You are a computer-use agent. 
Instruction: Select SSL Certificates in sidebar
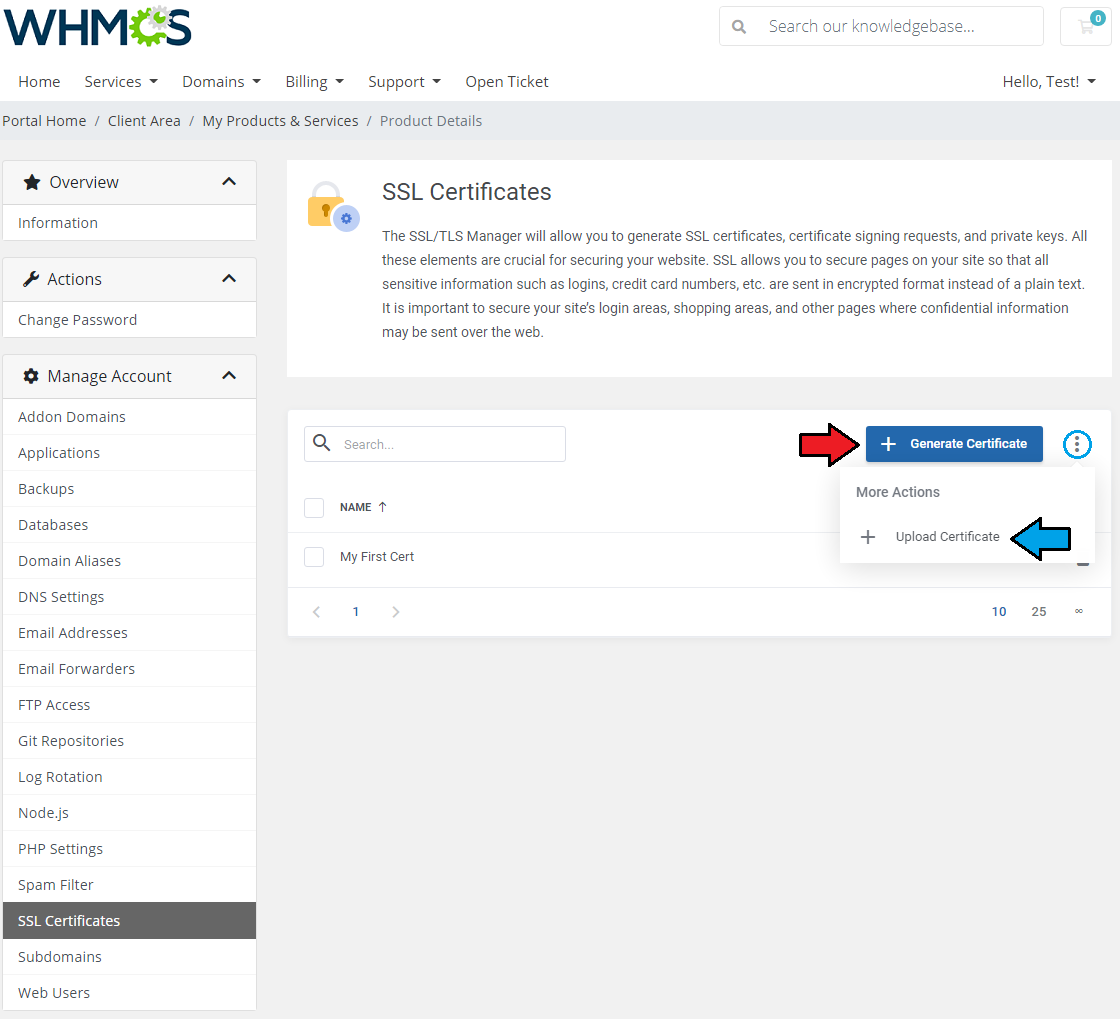pyautogui.click(x=129, y=921)
